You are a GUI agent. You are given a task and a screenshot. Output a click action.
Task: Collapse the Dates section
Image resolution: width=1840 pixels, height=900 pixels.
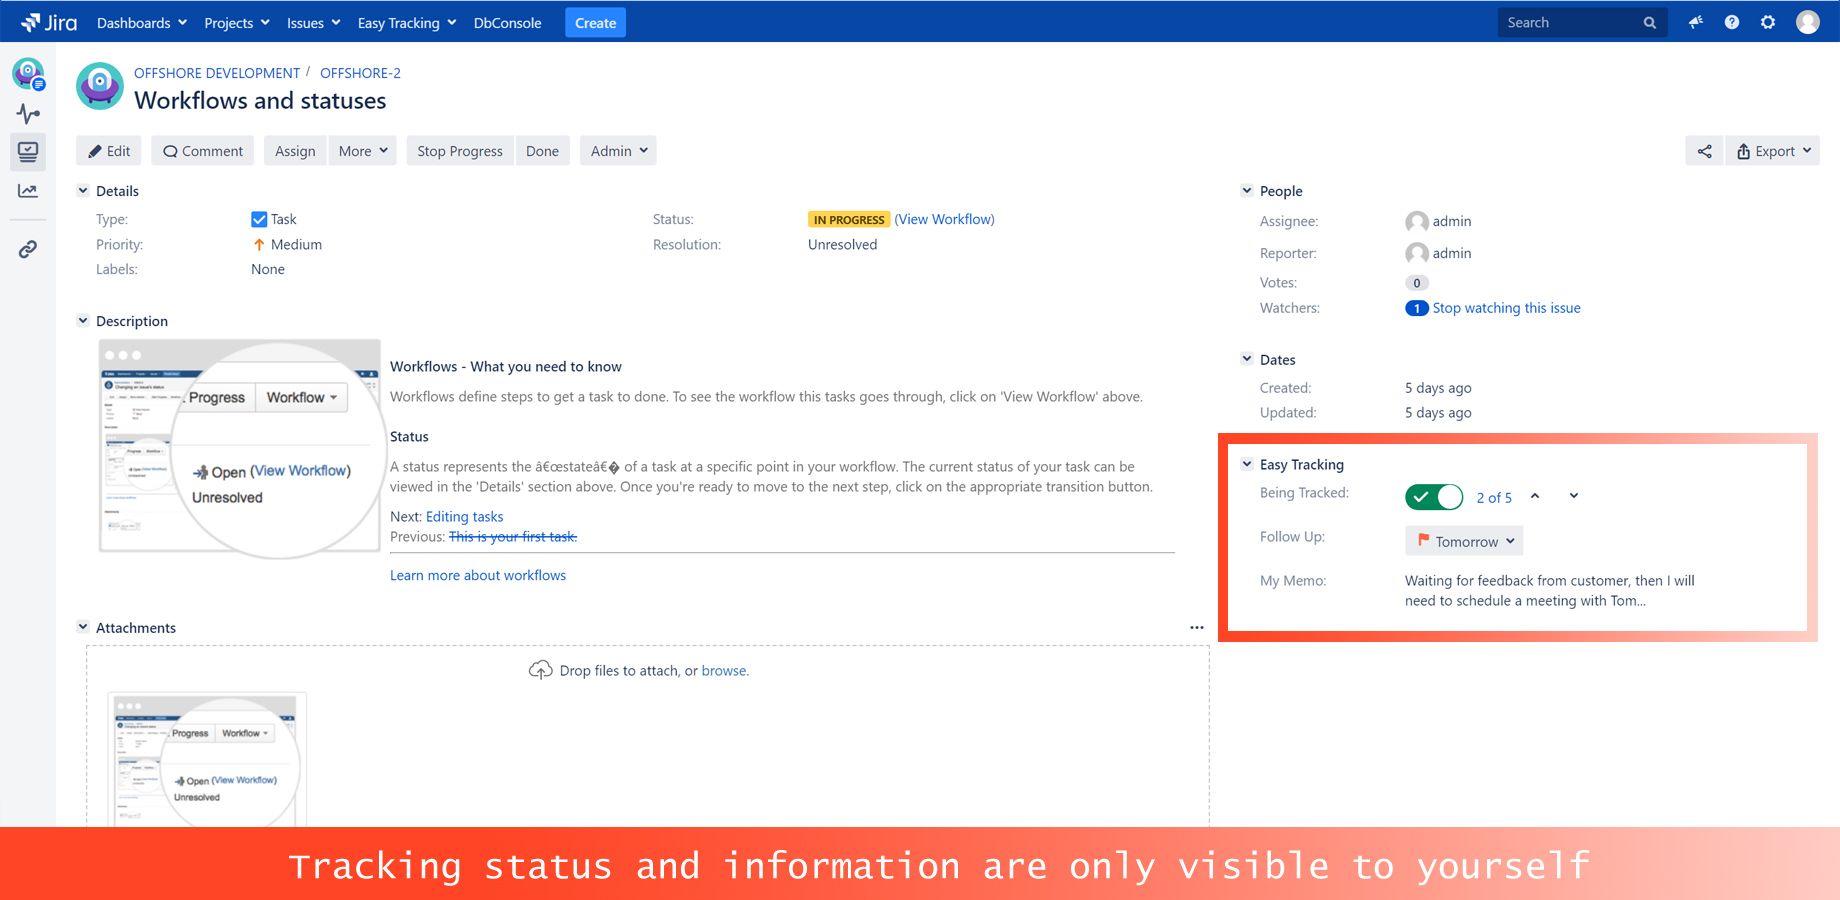(x=1247, y=359)
